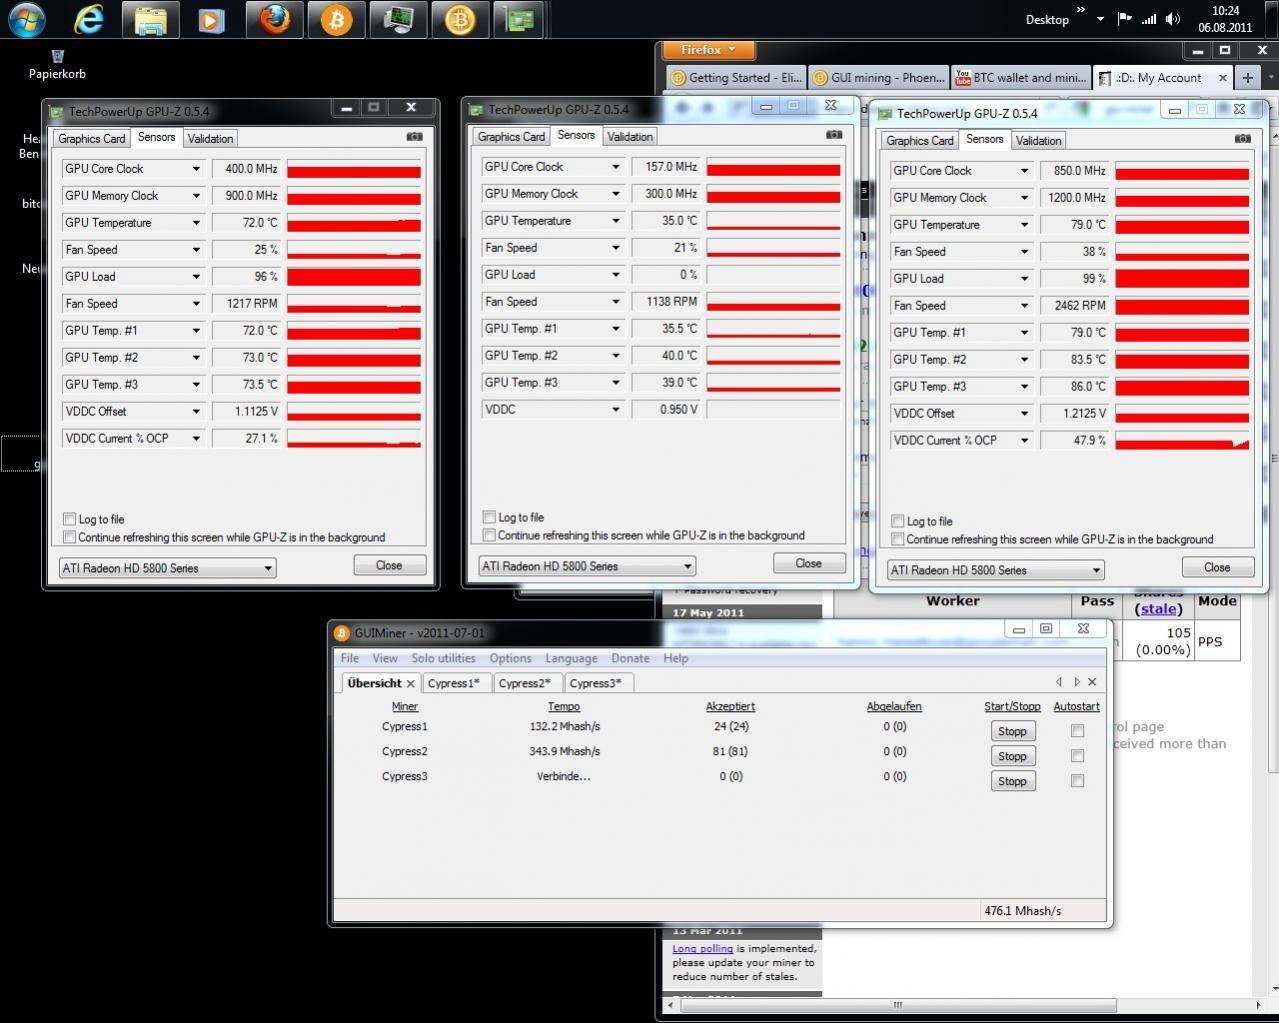1279x1023 pixels.
Task: Toggle Log to file in left GPU-Z window
Action: (69, 519)
